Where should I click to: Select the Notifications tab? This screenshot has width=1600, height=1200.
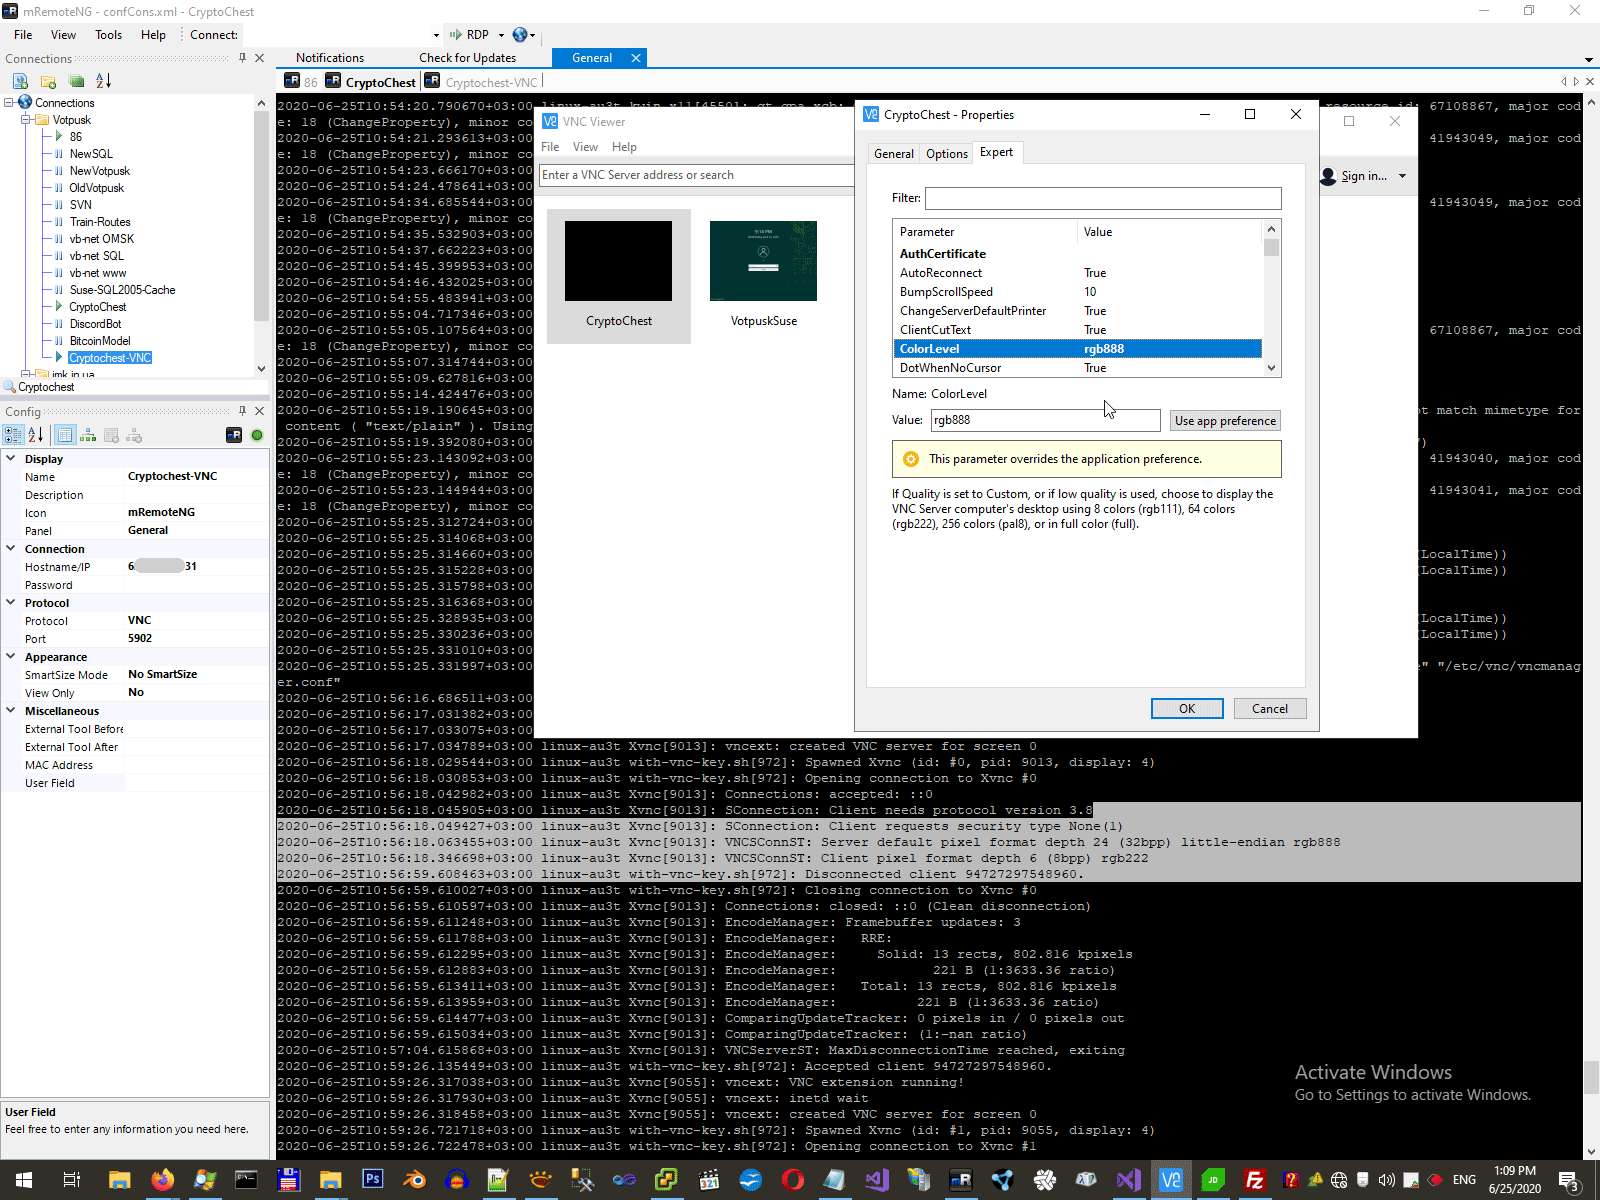click(x=330, y=58)
